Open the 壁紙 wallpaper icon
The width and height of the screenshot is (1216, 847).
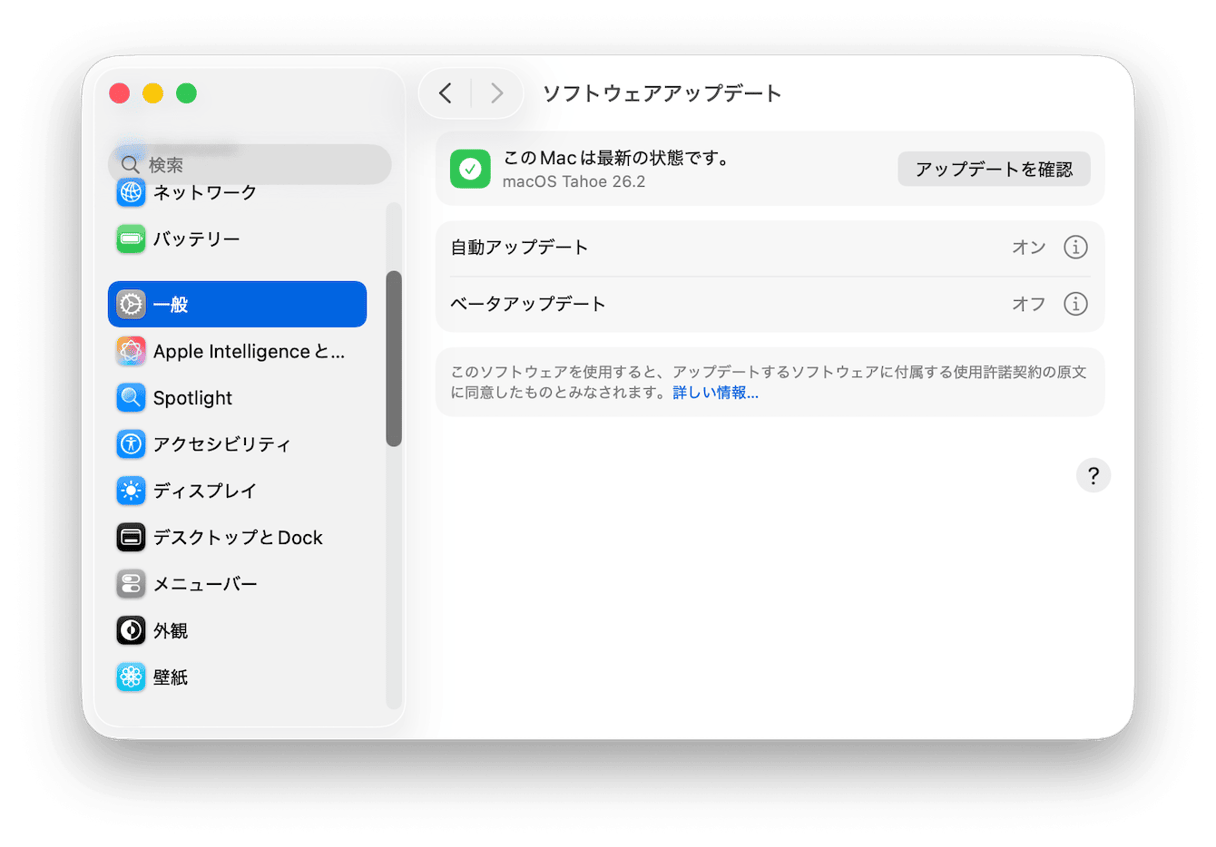click(131, 677)
